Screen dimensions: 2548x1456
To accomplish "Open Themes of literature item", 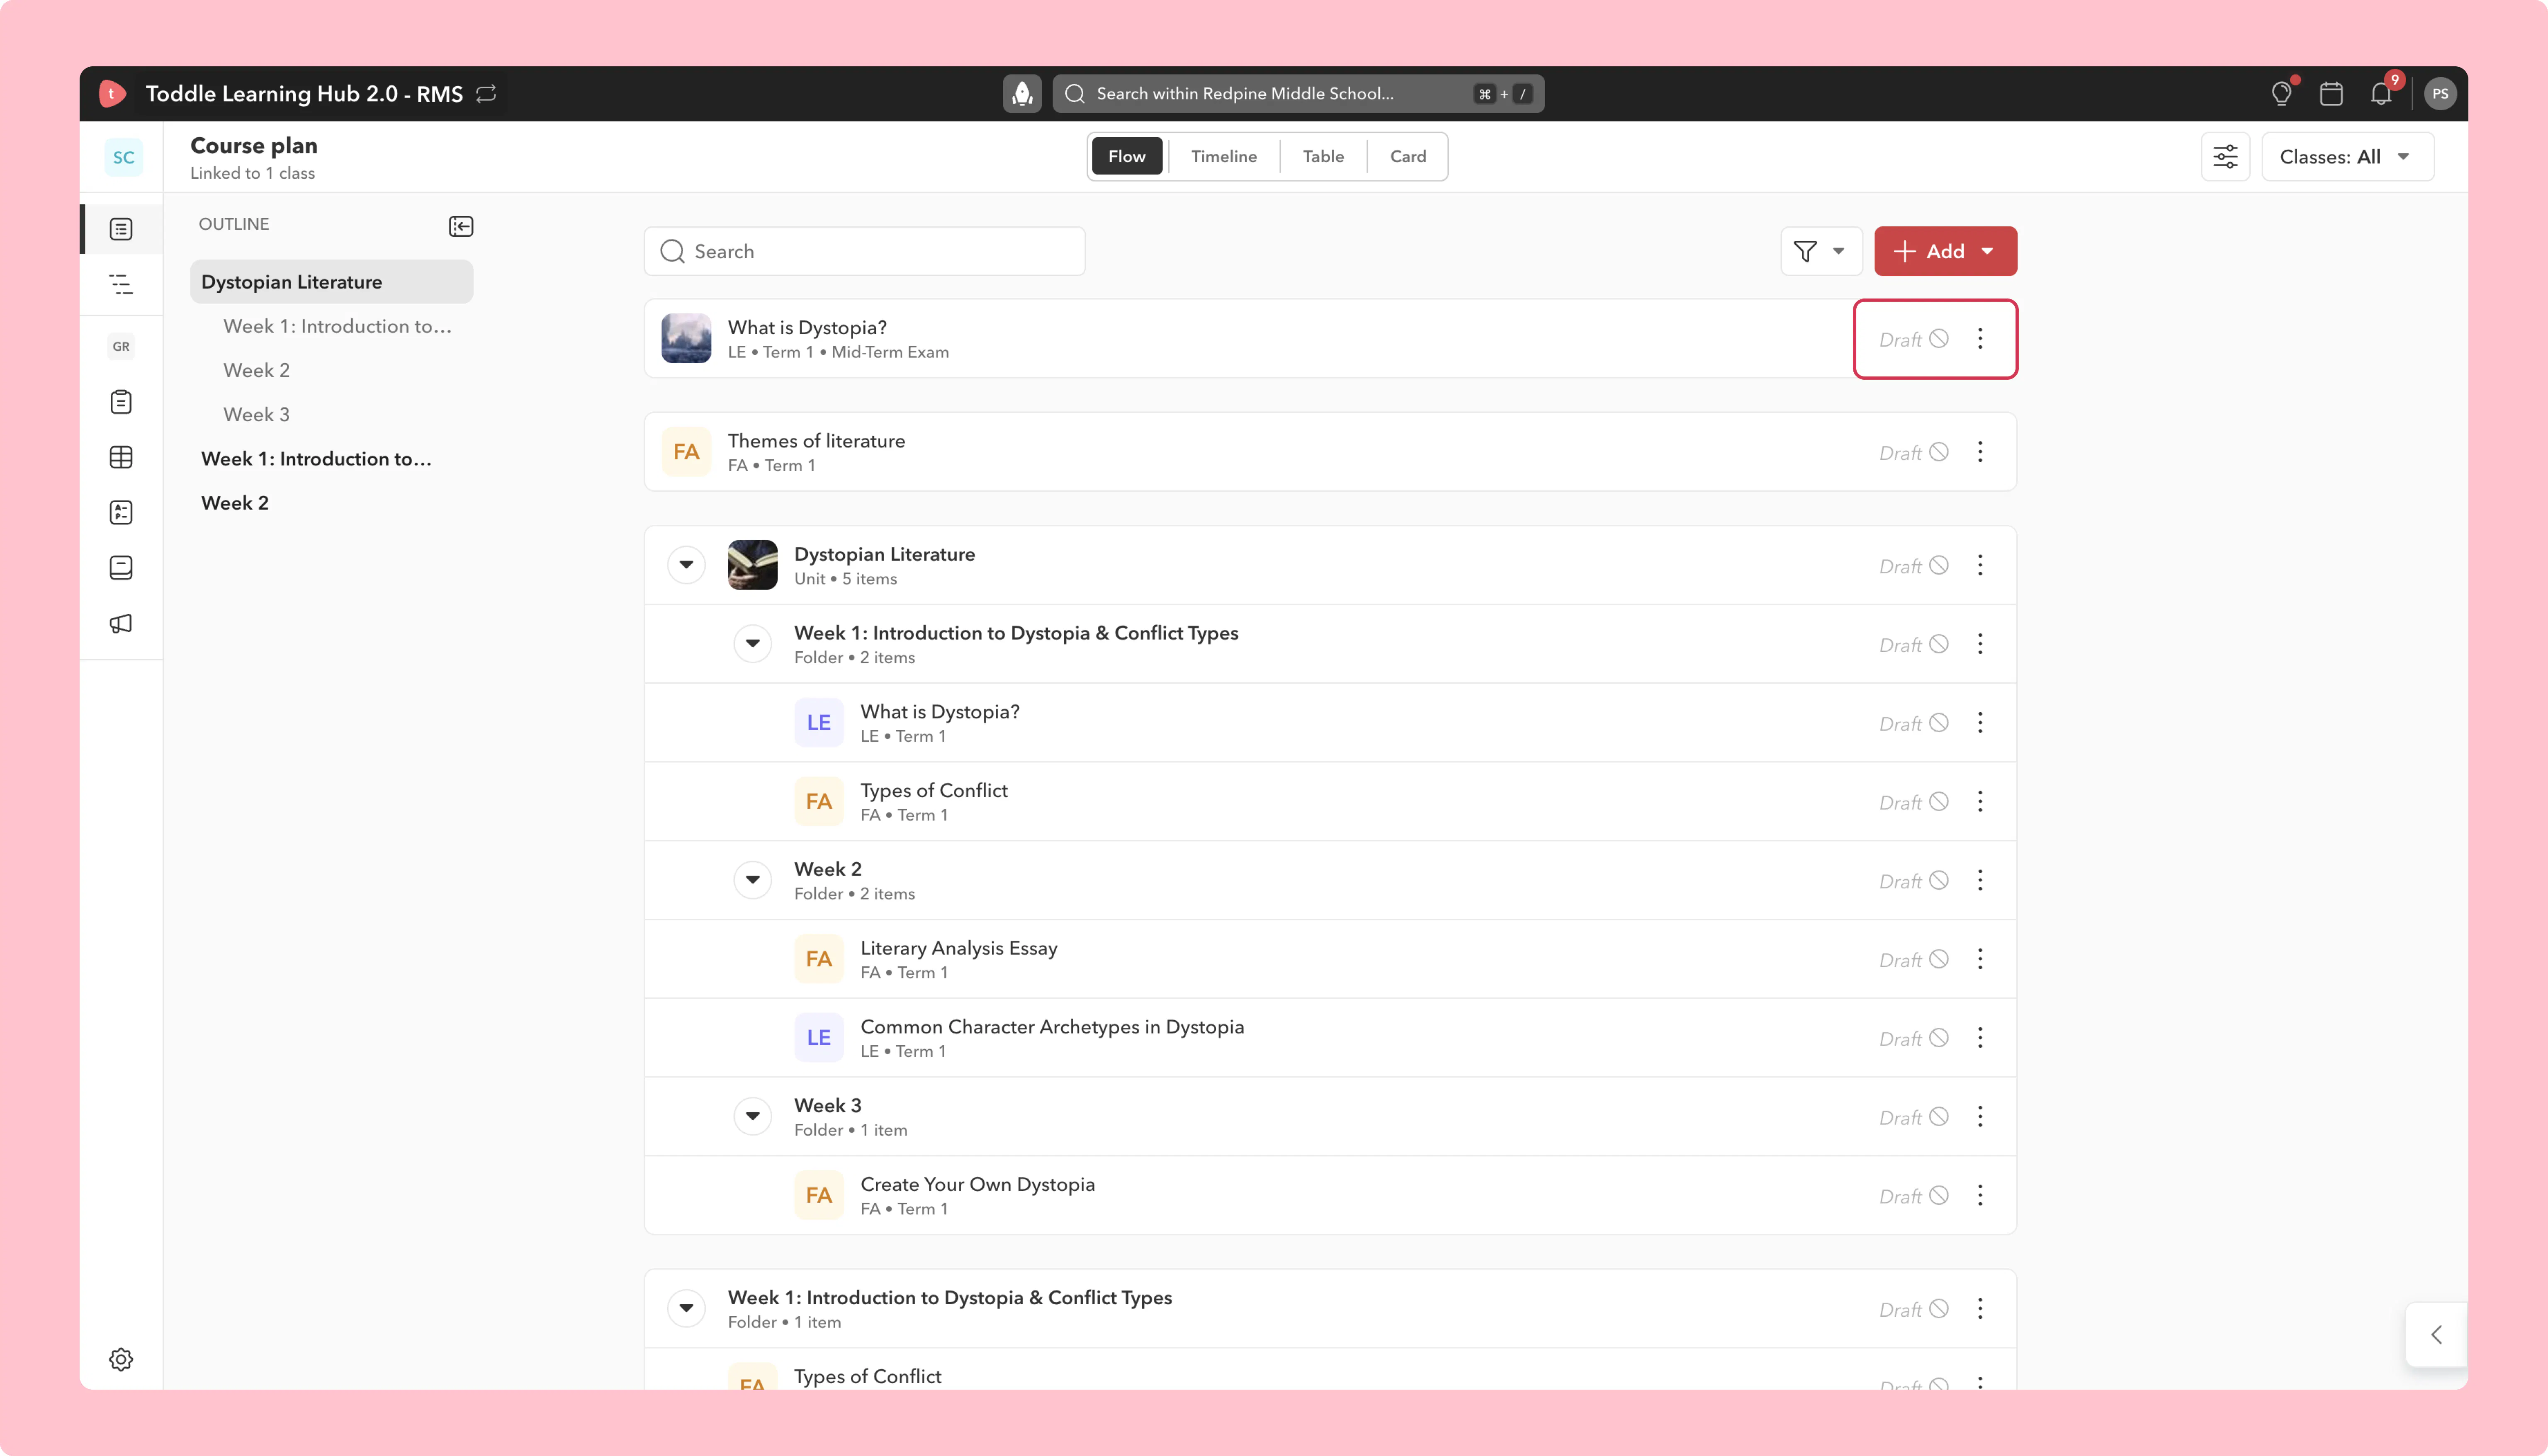I will click(x=1330, y=452).
